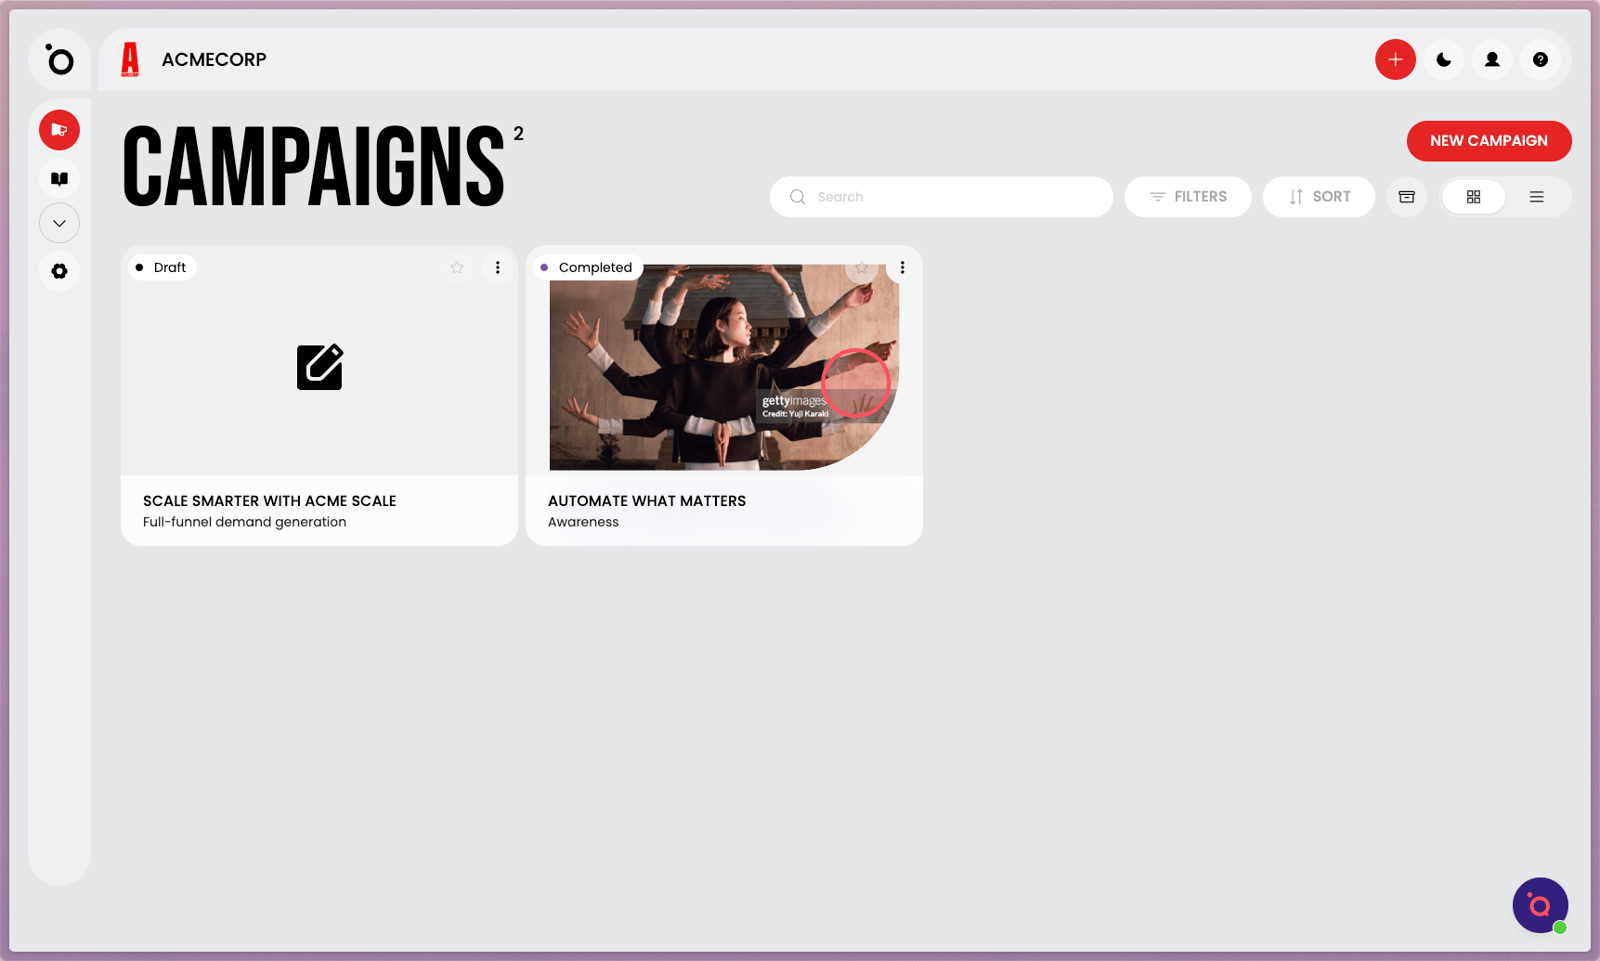Viewport: 1600px width, 961px height.
Task: Open Automate What Matters campaign thumbnail
Action: [x=724, y=367]
